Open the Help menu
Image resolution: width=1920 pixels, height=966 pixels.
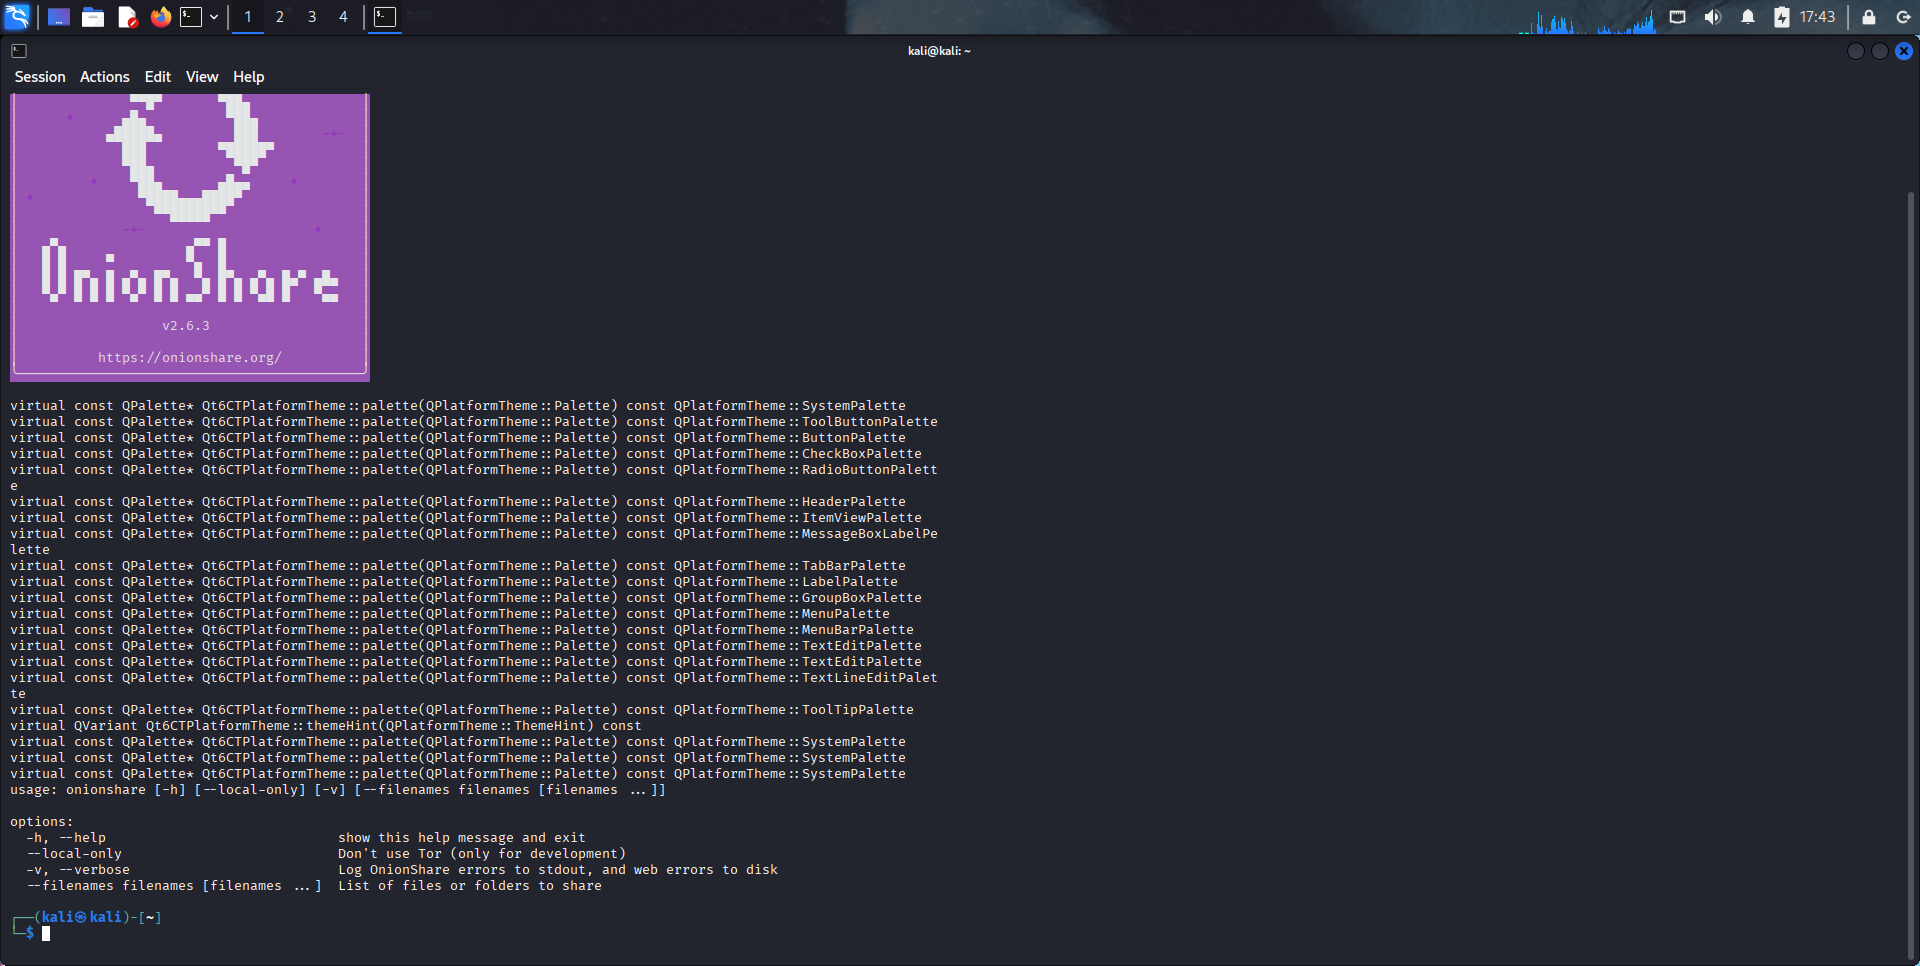click(249, 77)
